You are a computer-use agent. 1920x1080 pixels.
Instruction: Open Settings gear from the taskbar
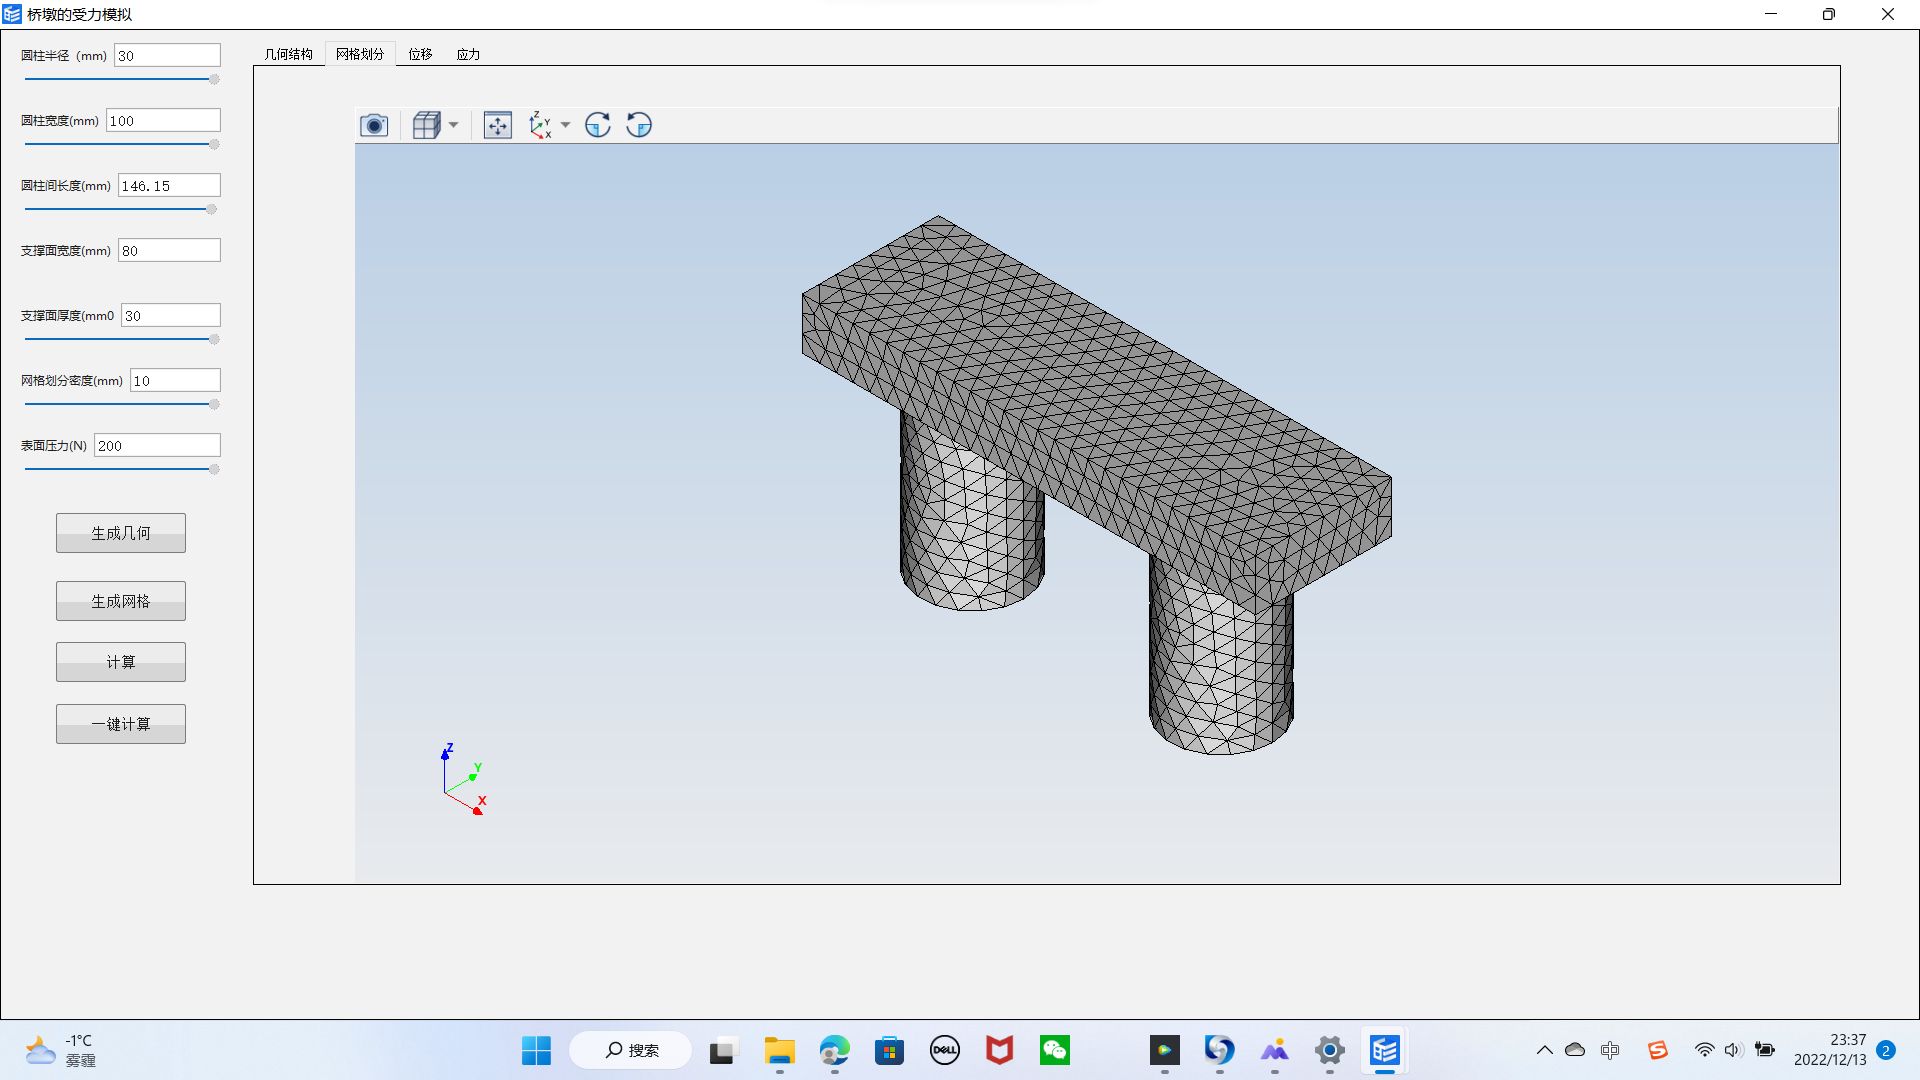(1329, 1050)
